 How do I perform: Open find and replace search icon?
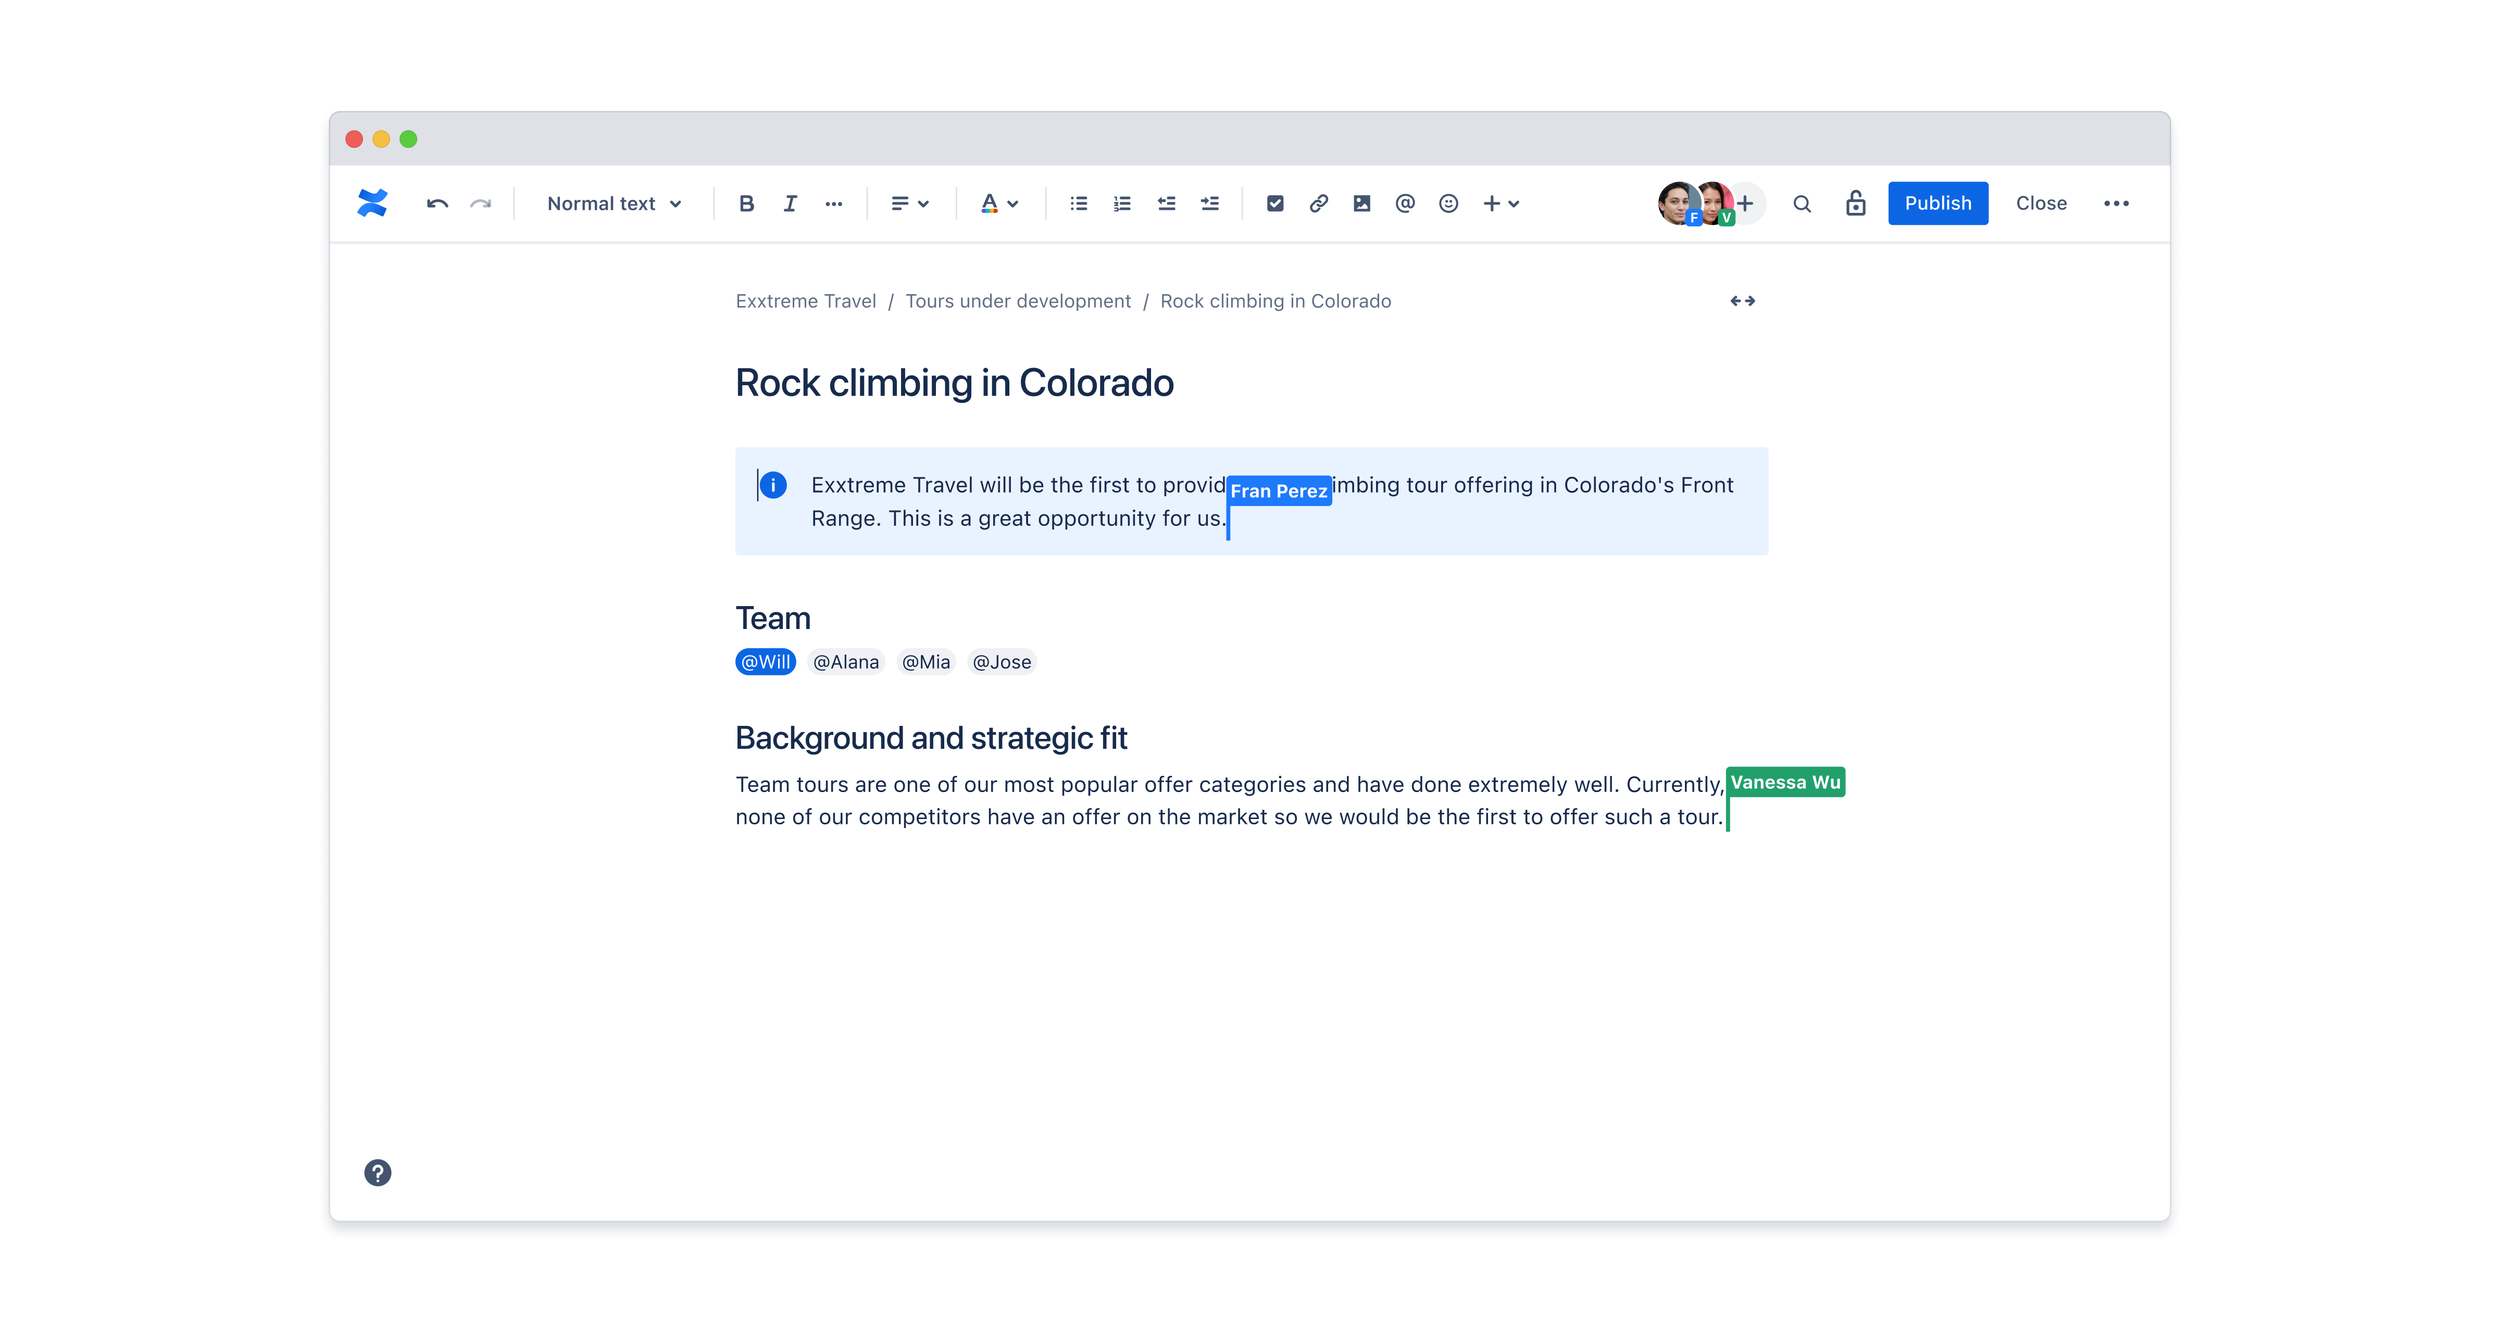click(1801, 204)
